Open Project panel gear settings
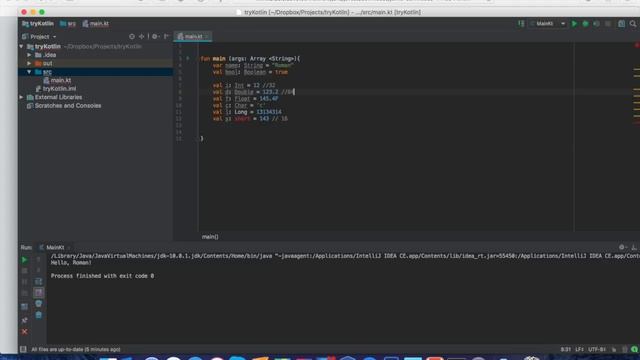Screen dimensions: 640x360 (x=155, y=37)
